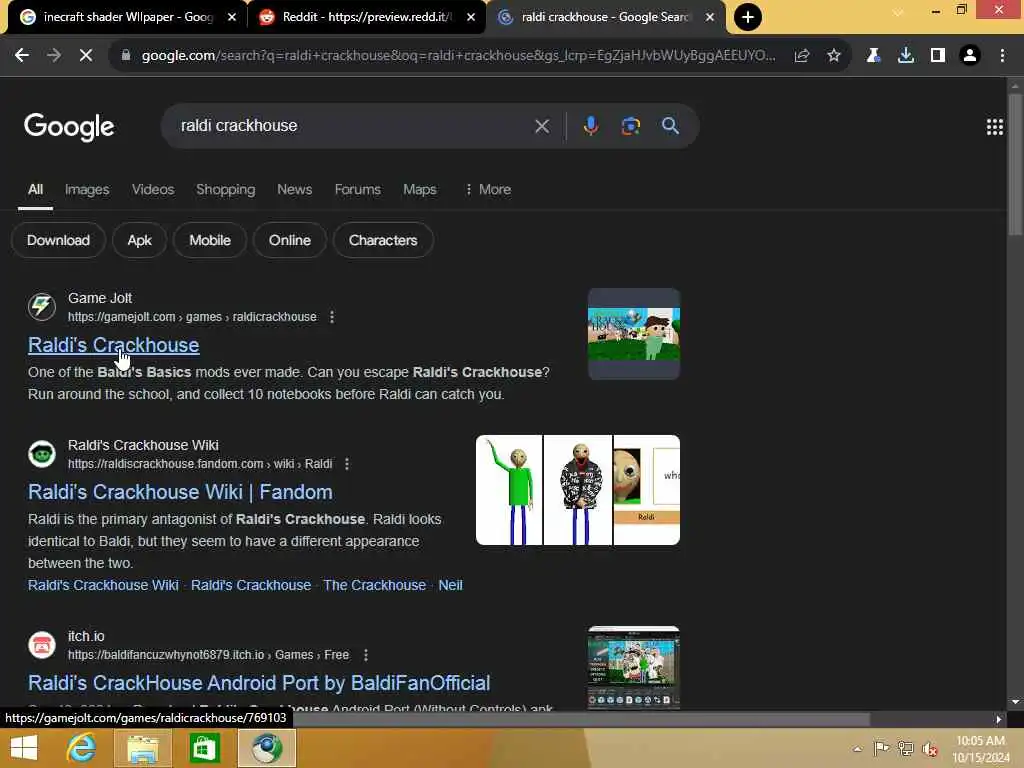Filter results with Characters chip

coord(383,240)
